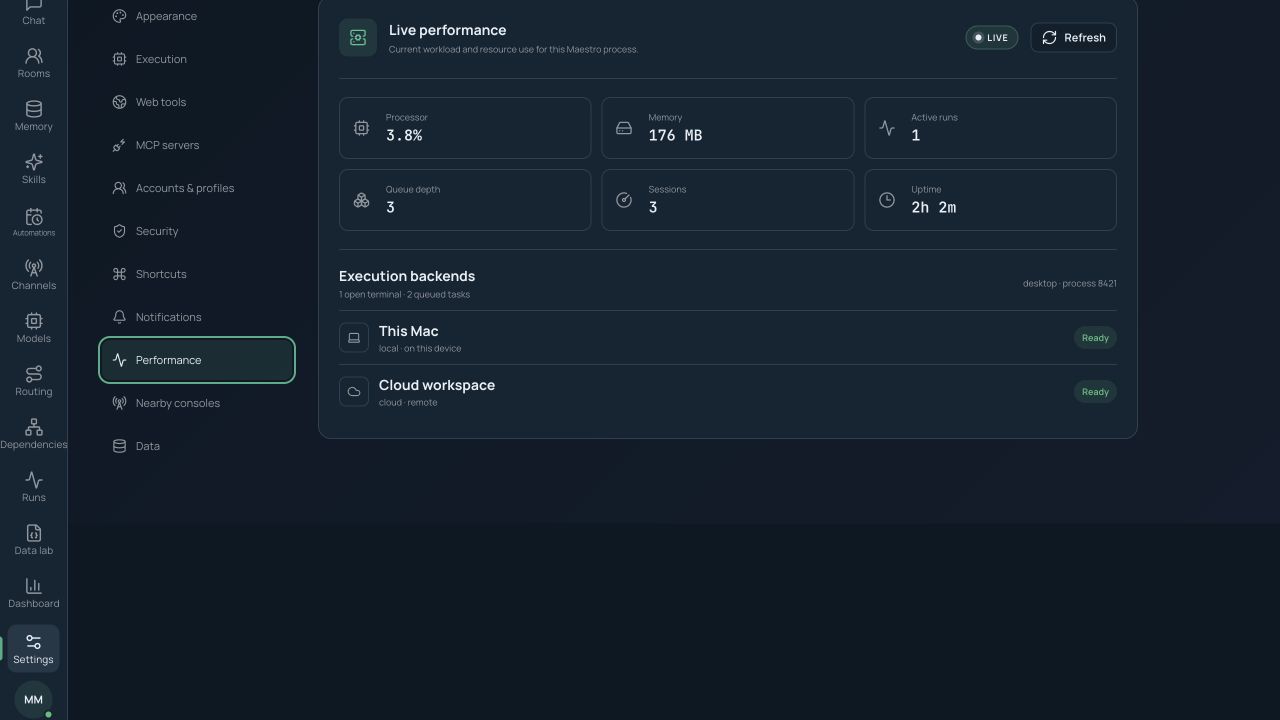Click the This Mac backend name
The height and width of the screenshot is (720, 1280).
point(408,331)
